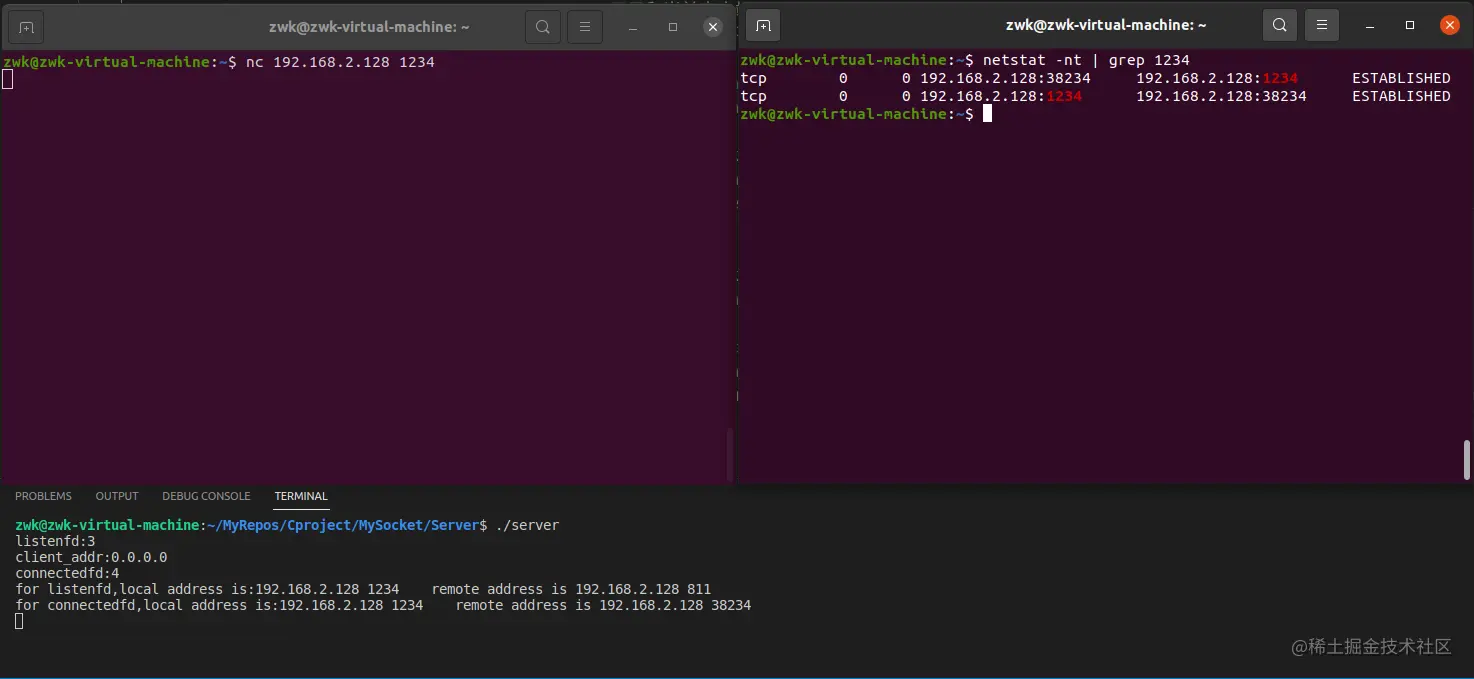
Task: Click the left terminal title bar text
Action: [369, 27]
